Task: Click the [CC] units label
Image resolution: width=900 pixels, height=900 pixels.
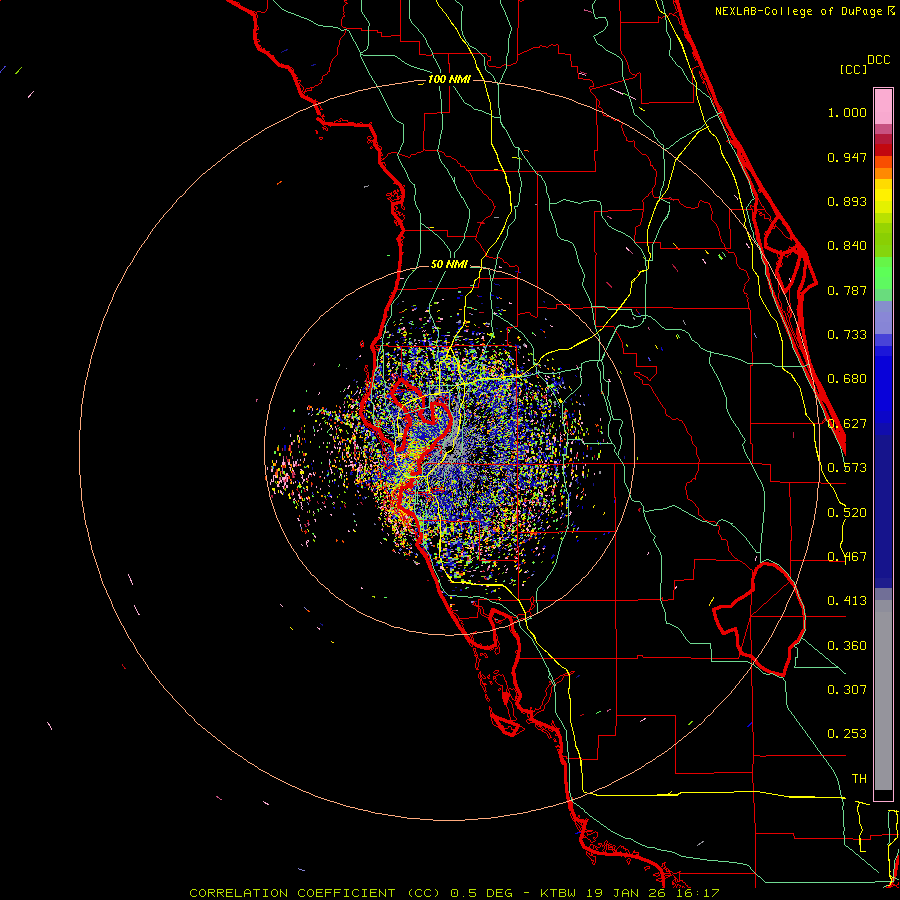Action: coord(853,69)
